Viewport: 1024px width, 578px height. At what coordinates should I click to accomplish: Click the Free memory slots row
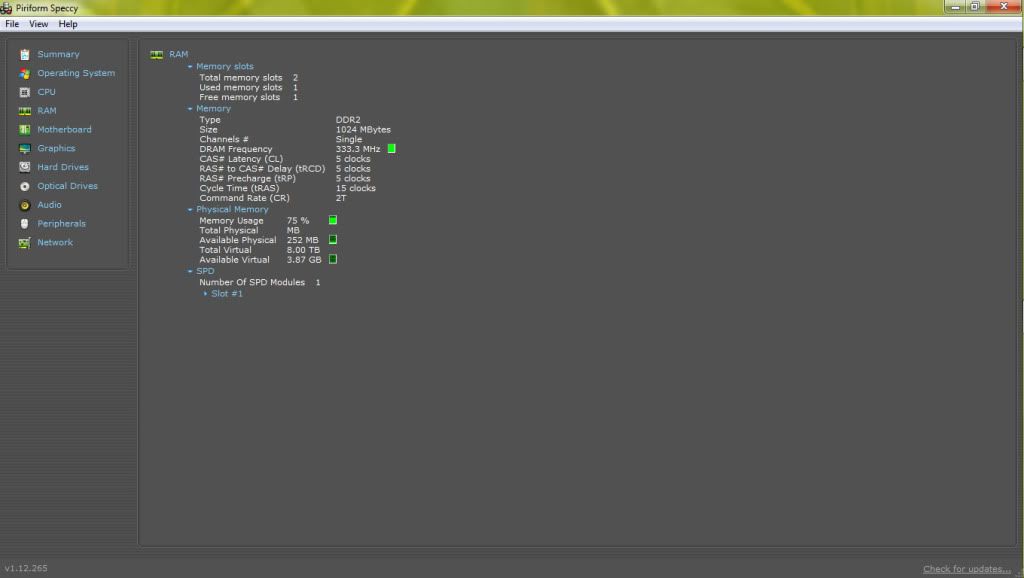[248, 97]
